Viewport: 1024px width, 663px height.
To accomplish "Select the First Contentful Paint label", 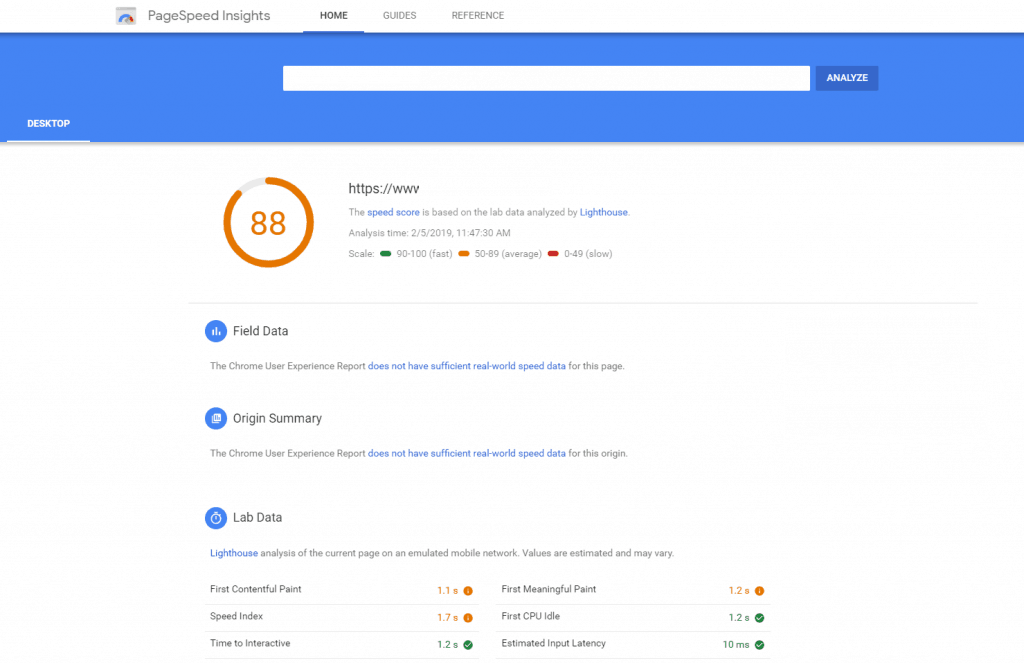I will click(255, 589).
